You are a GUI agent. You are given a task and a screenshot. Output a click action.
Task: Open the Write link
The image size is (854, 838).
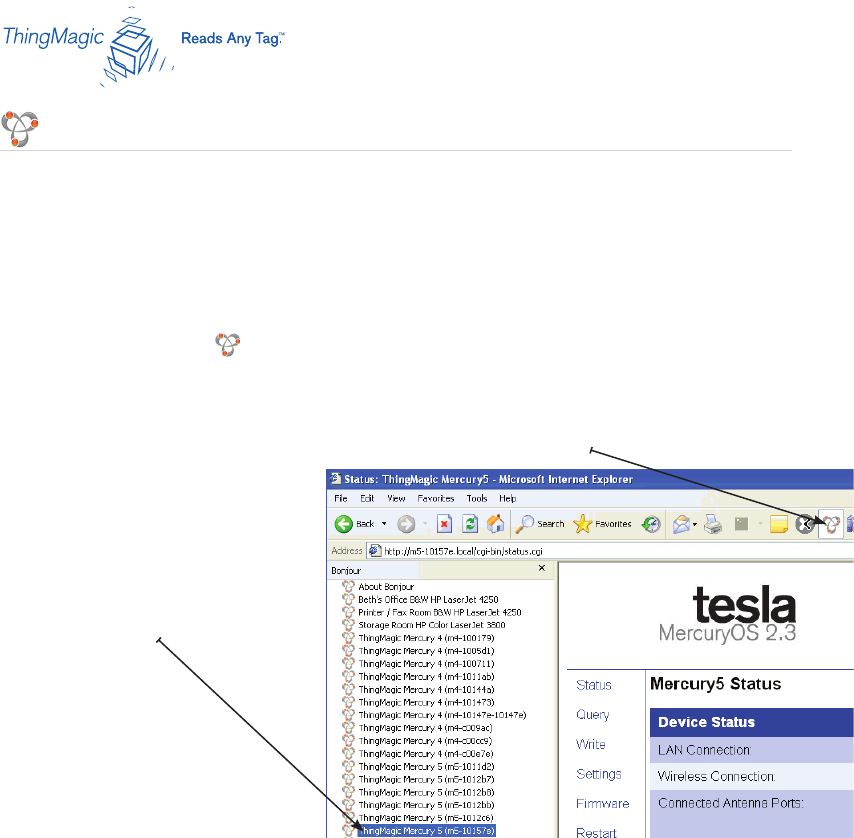(x=590, y=744)
